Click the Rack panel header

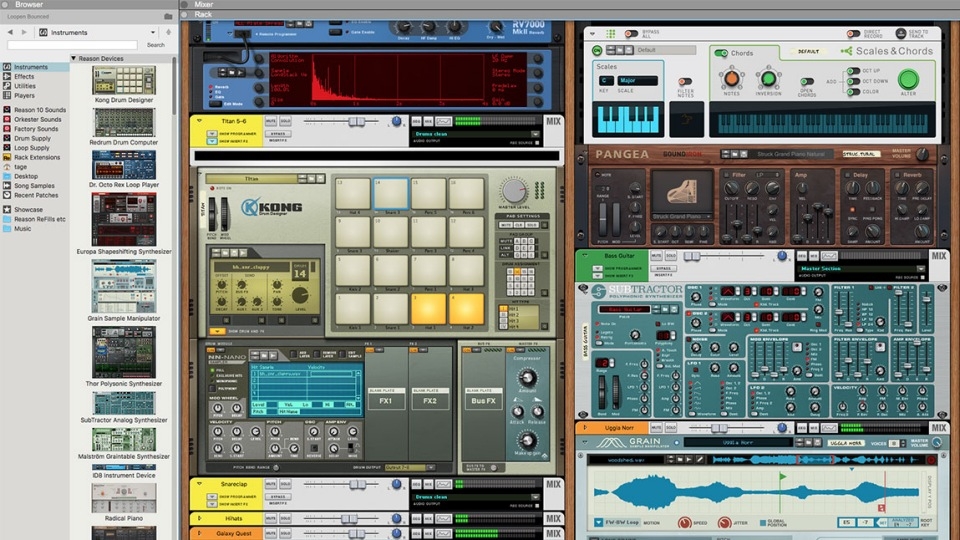[x=203, y=14]
